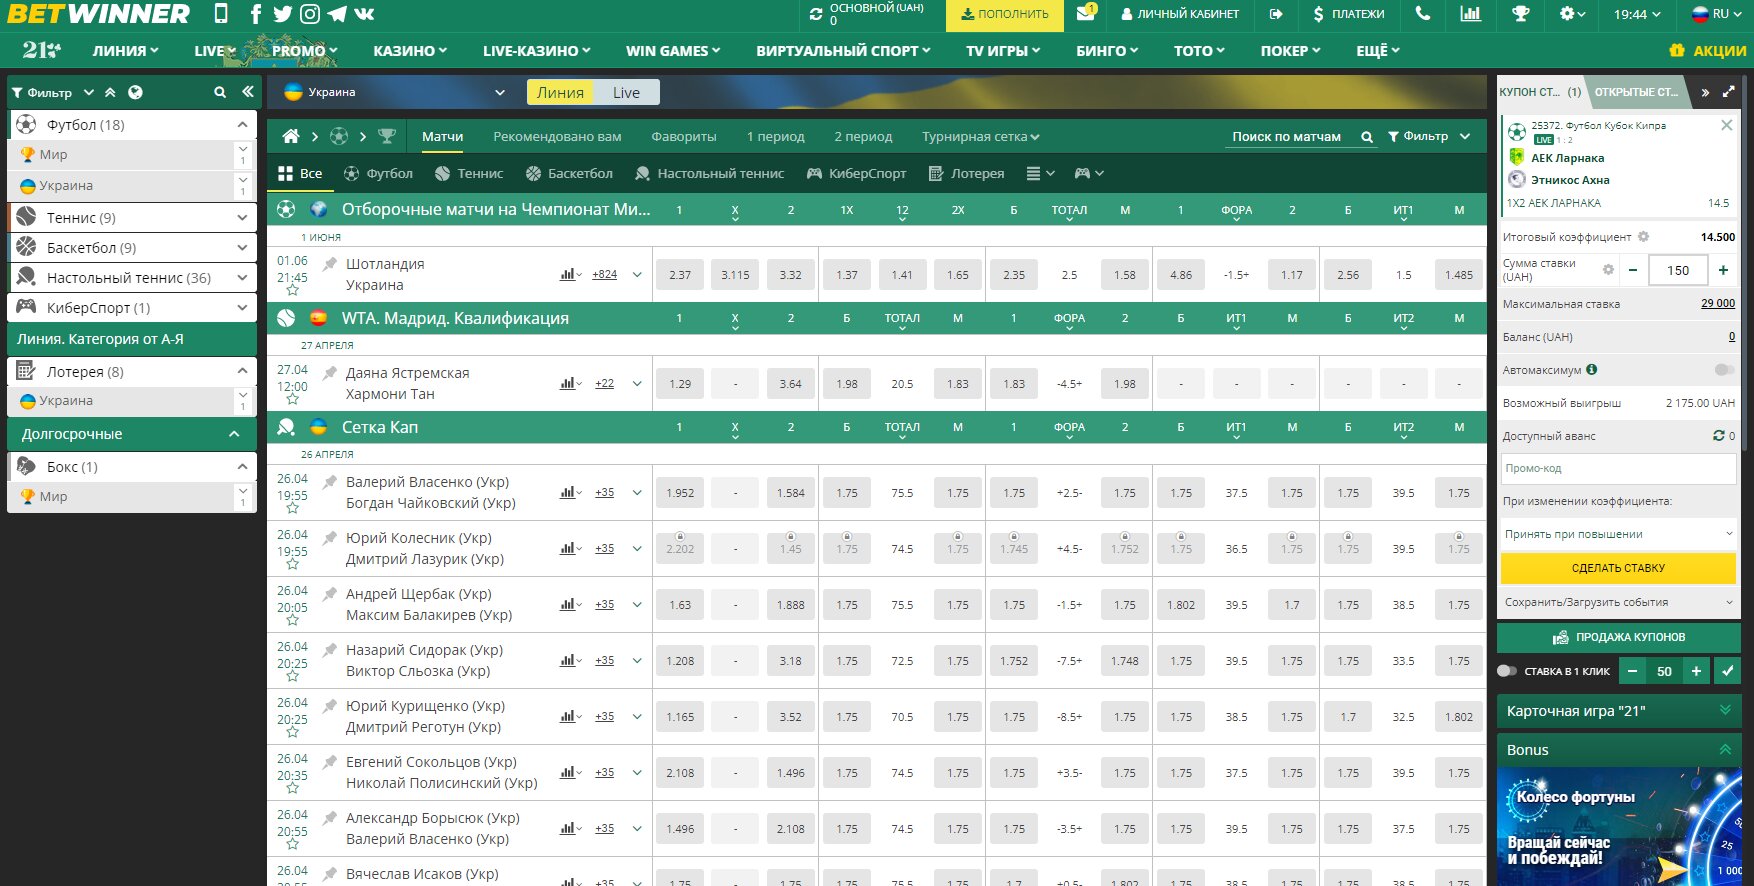The height and width of the screenshot is (886, 1754).
Task: Open the Casino menu
Action: [409, 51]
